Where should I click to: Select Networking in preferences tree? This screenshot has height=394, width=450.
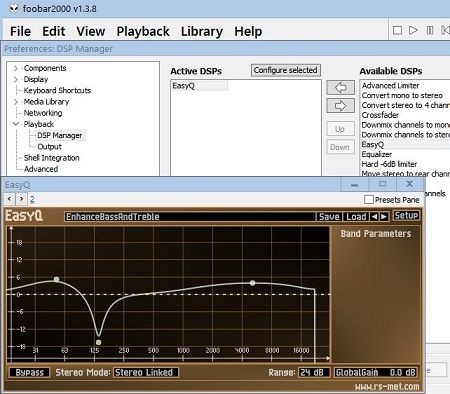[43, 113]
